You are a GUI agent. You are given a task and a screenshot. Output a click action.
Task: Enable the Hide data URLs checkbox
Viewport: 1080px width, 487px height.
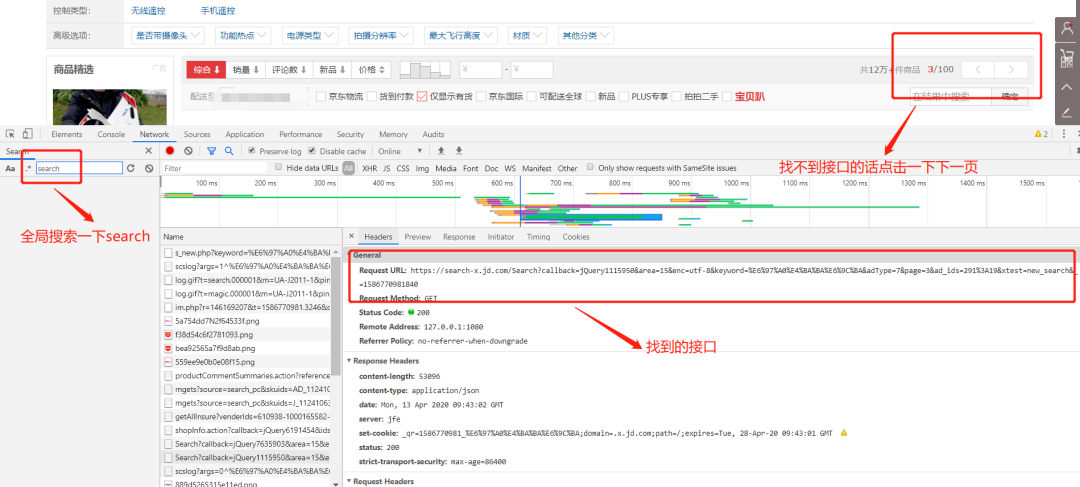279,168
